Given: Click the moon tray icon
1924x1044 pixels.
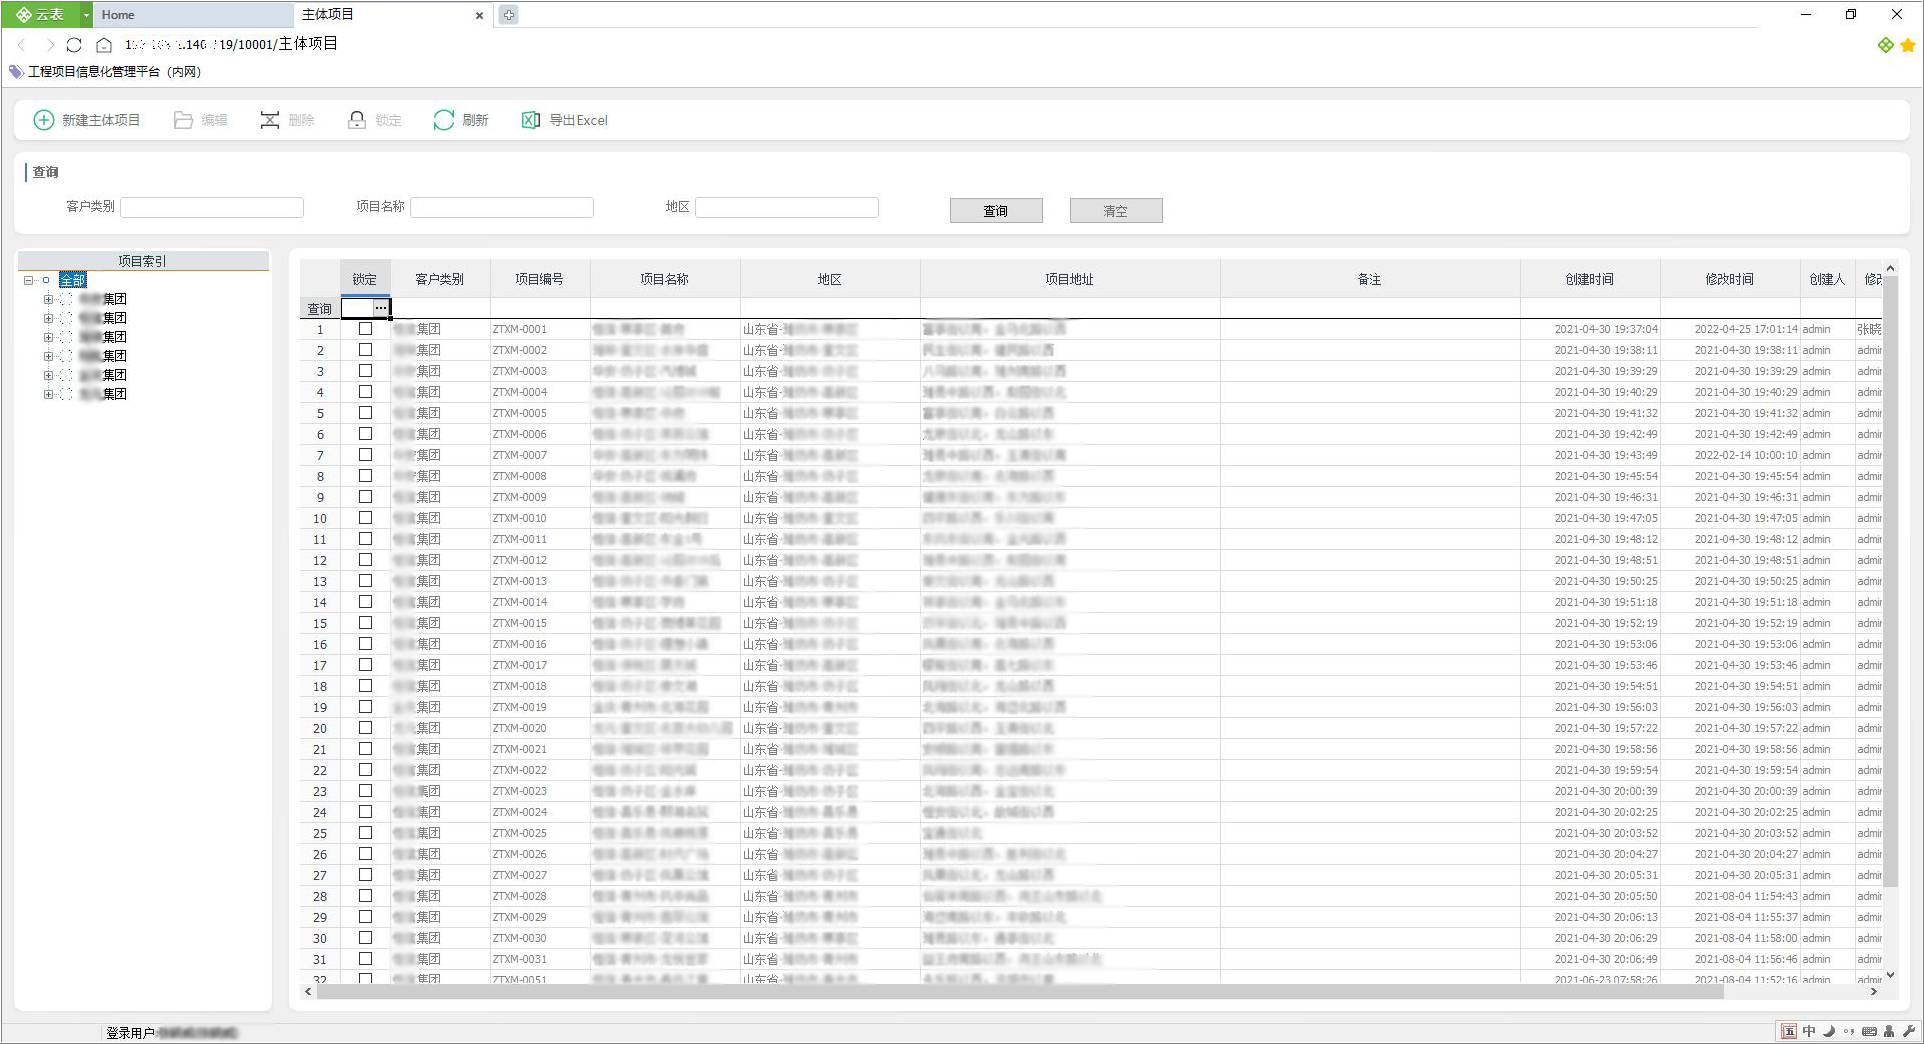Looking at the screenshot, I should (1829, 1031).
